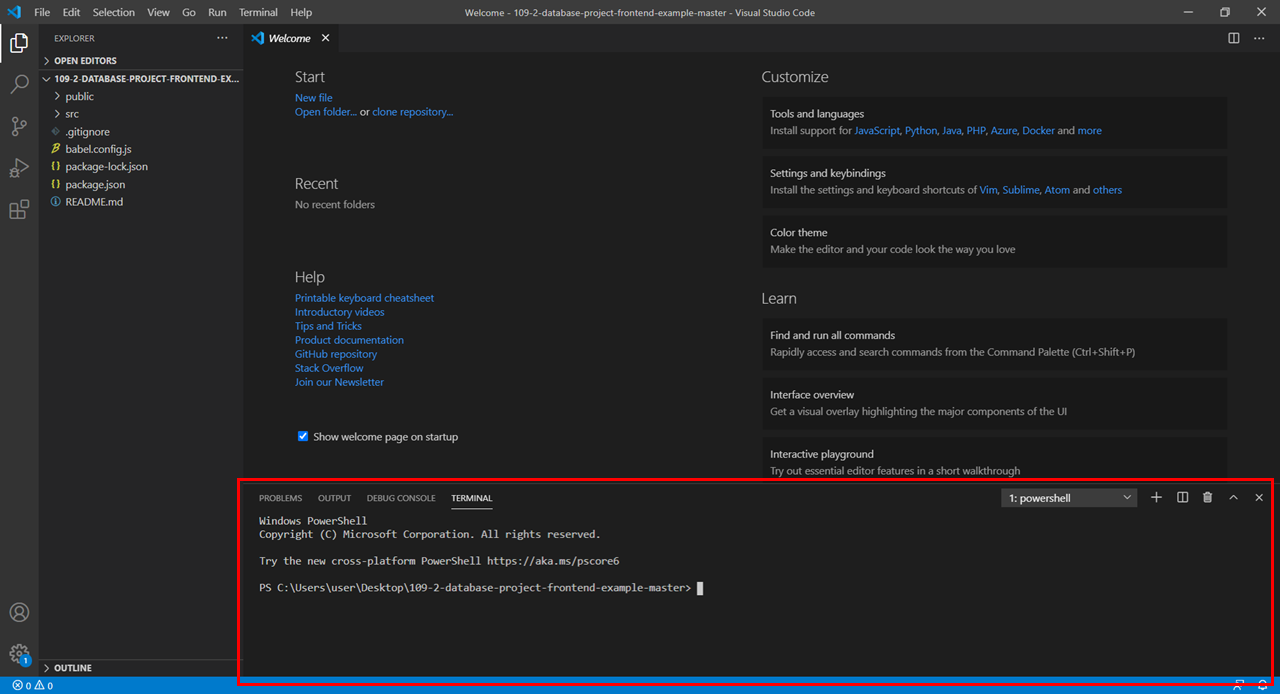The width and height of the screenshot is (1280, 694).
Task: Toggle Show welcome page on startup
Action: pos(303,436)
